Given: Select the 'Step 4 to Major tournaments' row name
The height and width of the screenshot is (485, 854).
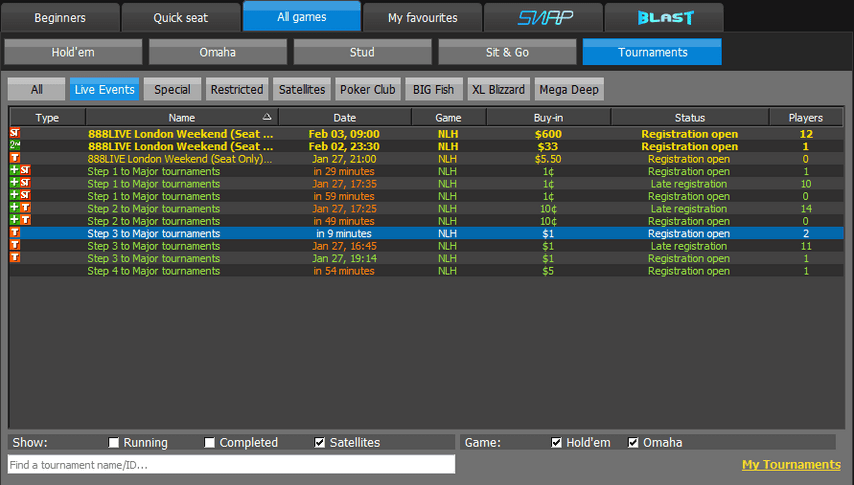Looking at the screenshot, I should tap(154, 271).
